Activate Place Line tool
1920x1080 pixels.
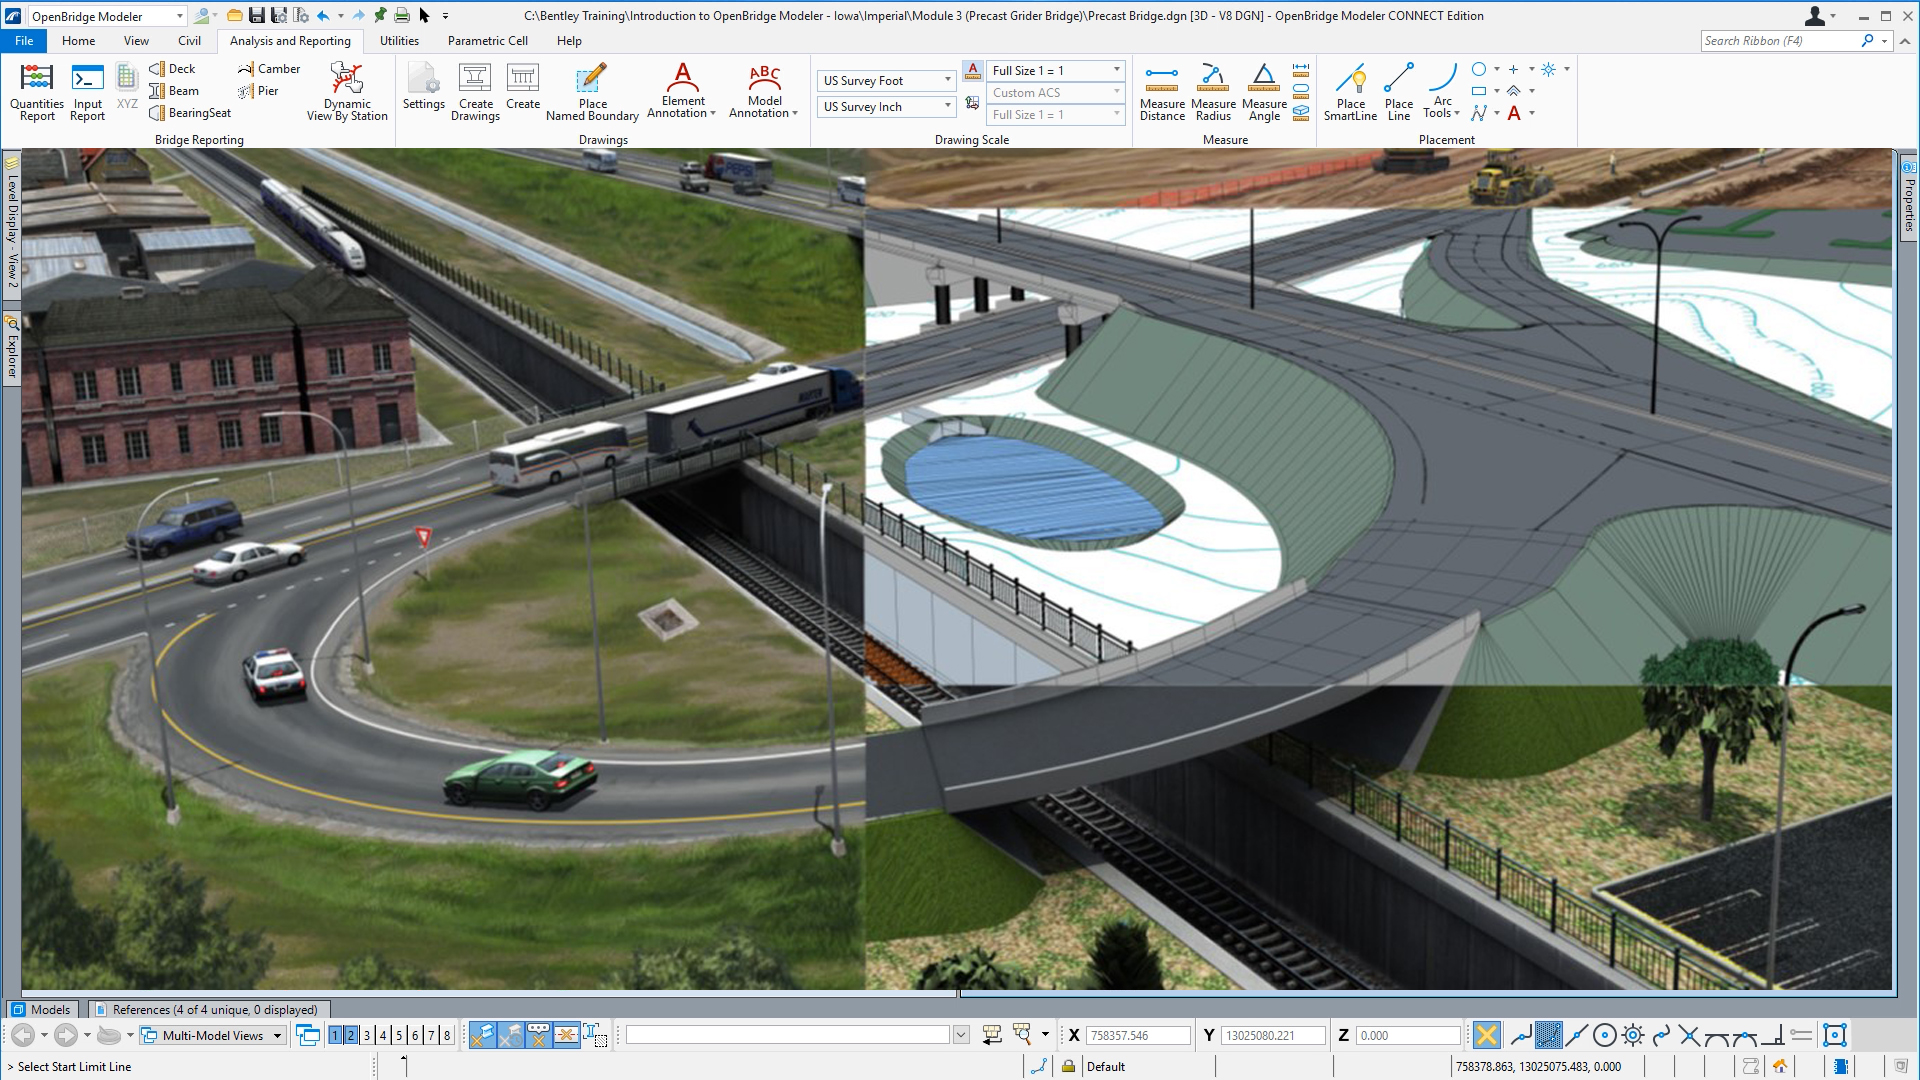(1399, 92)
